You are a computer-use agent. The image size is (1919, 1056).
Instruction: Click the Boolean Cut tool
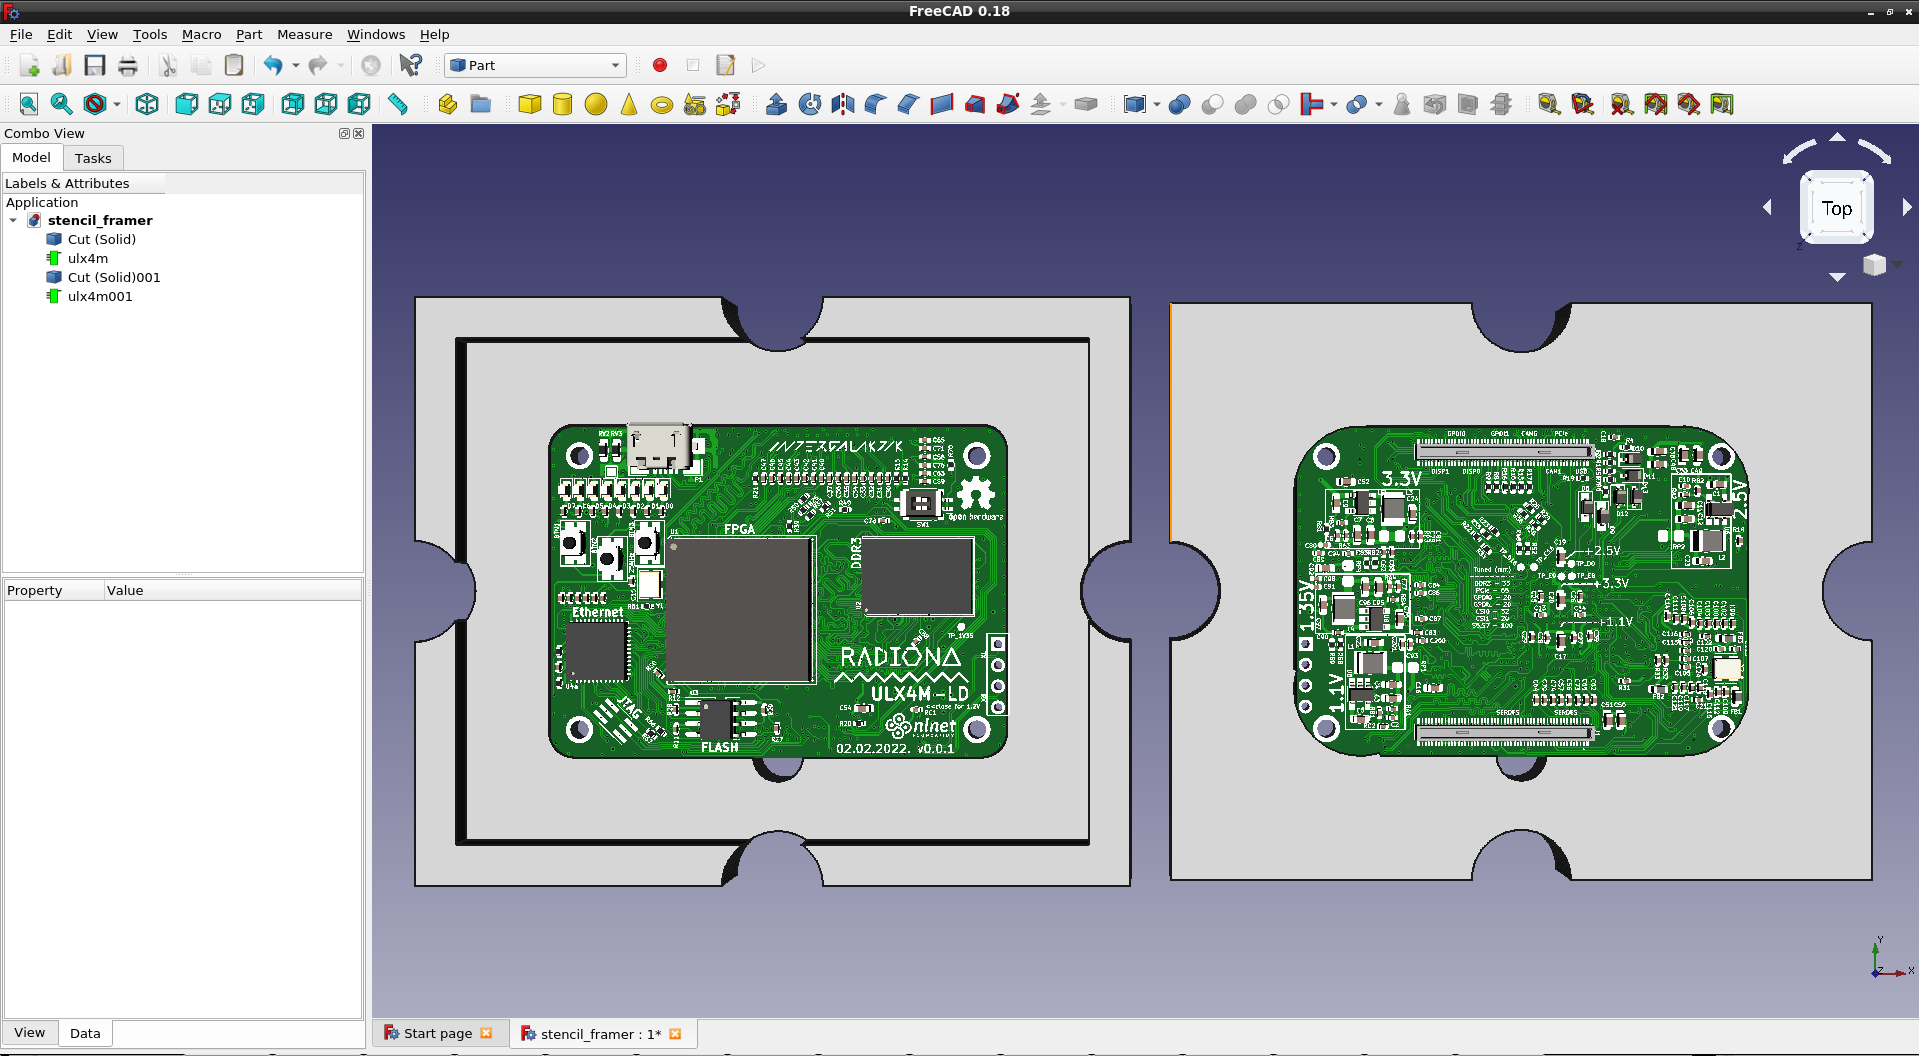[x=1212, y=104]
